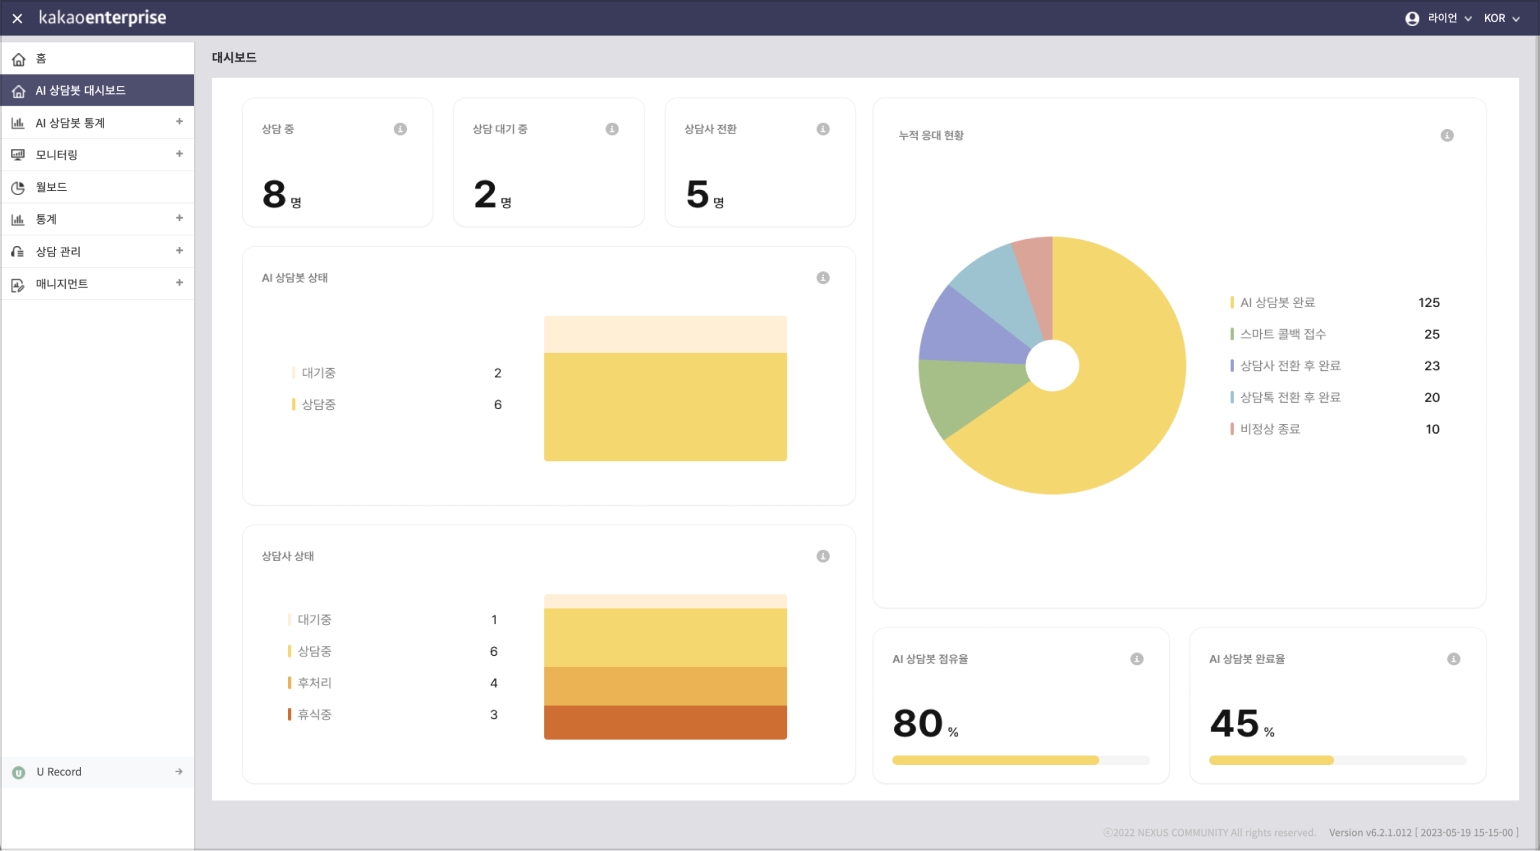Click info icon on 상담 대기 중 card
Screen dimensions: 1540x851
click(612, 129)
